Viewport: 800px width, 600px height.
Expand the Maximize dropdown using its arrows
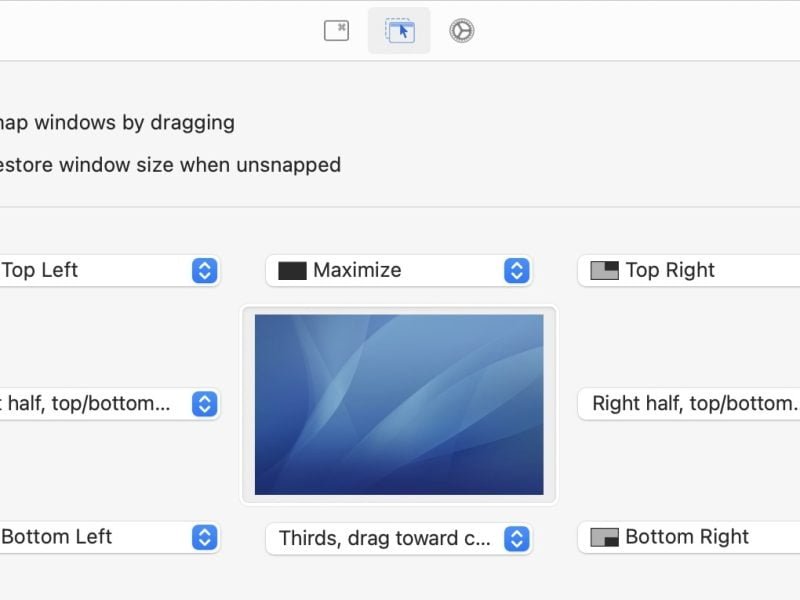click(x=516, y=270)
